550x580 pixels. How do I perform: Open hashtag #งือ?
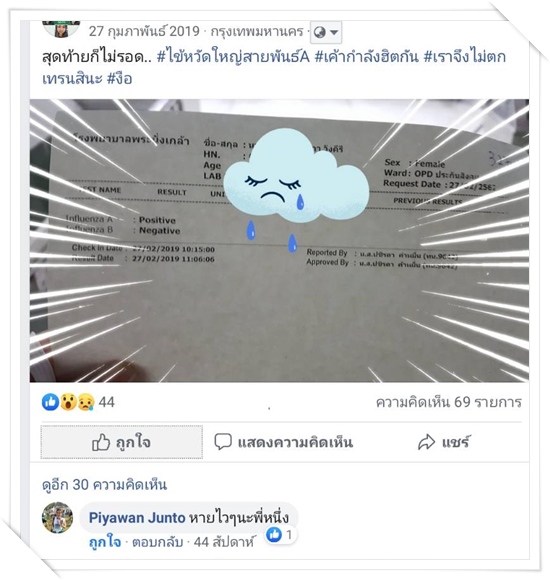point(119,78)
